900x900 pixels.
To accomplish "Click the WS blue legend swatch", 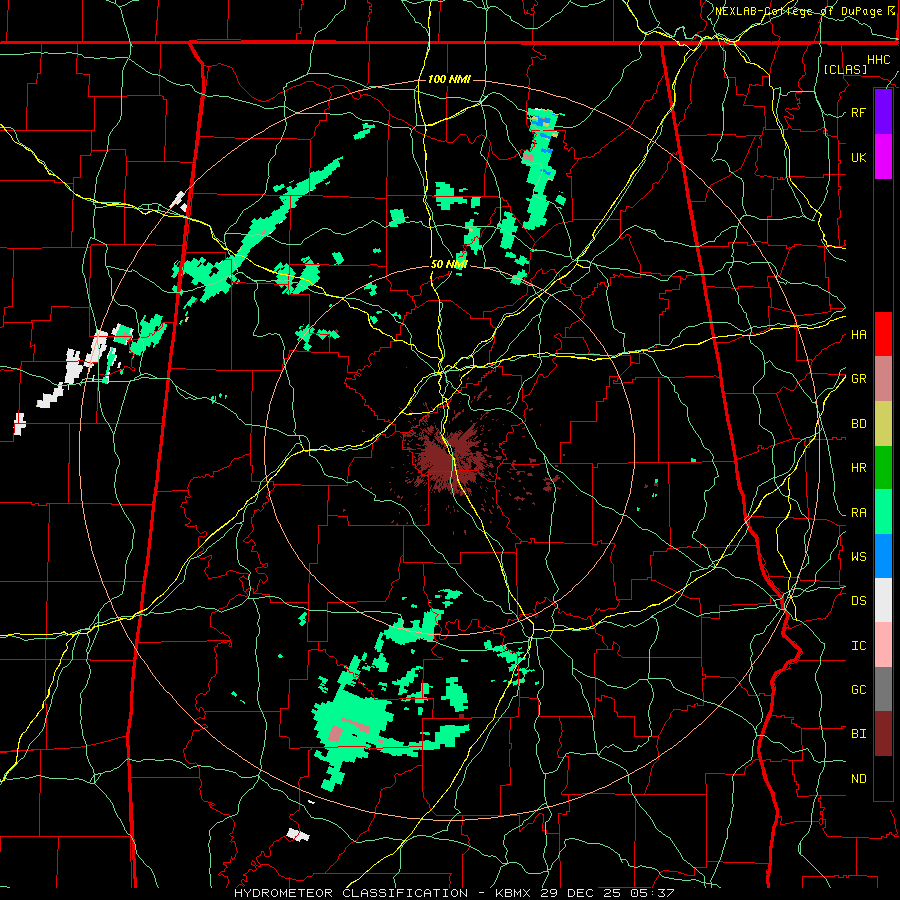I will pos(883,556).
